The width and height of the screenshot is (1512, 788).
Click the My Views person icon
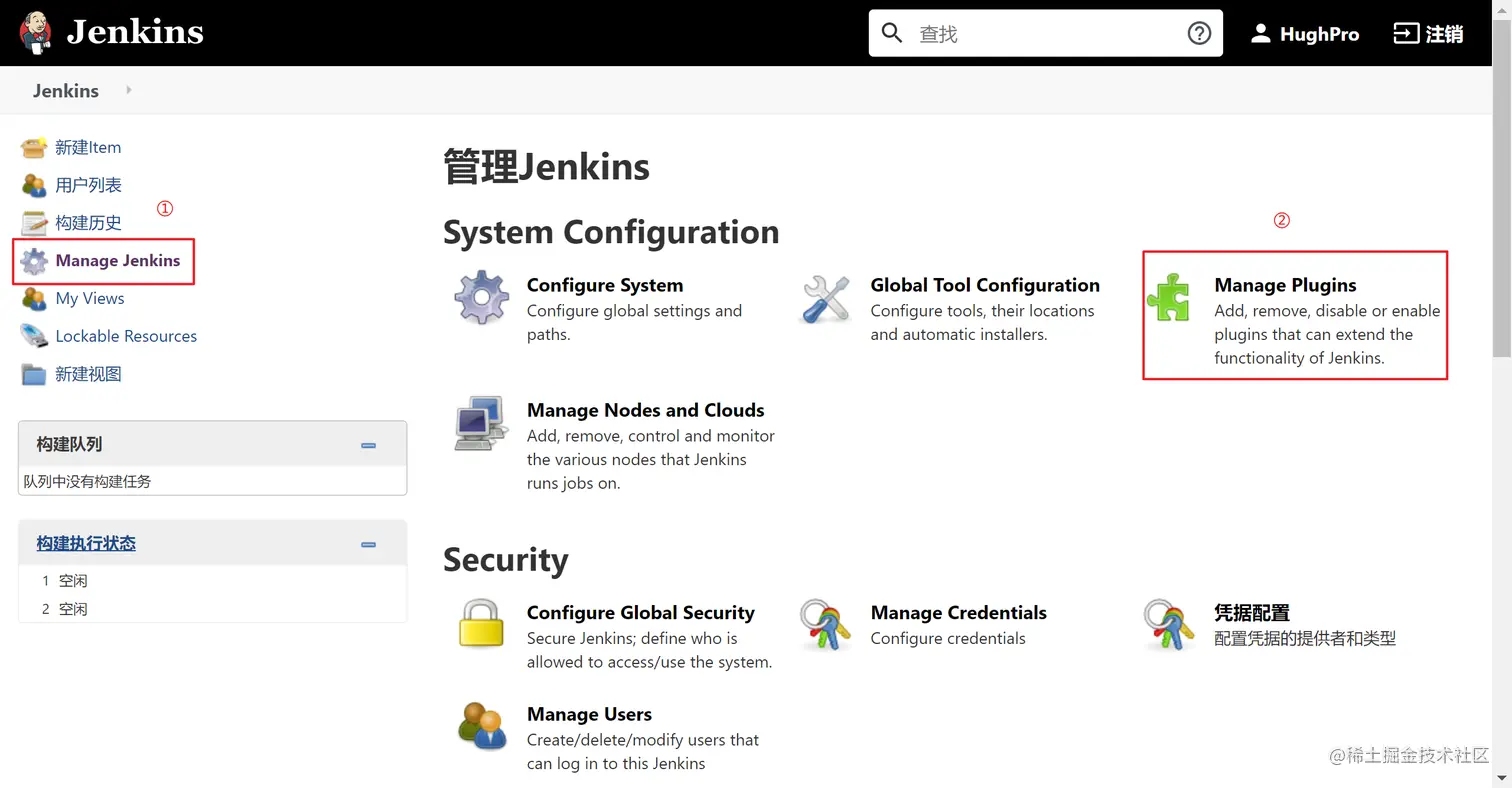pyautogui.click(x=34, y=298)
